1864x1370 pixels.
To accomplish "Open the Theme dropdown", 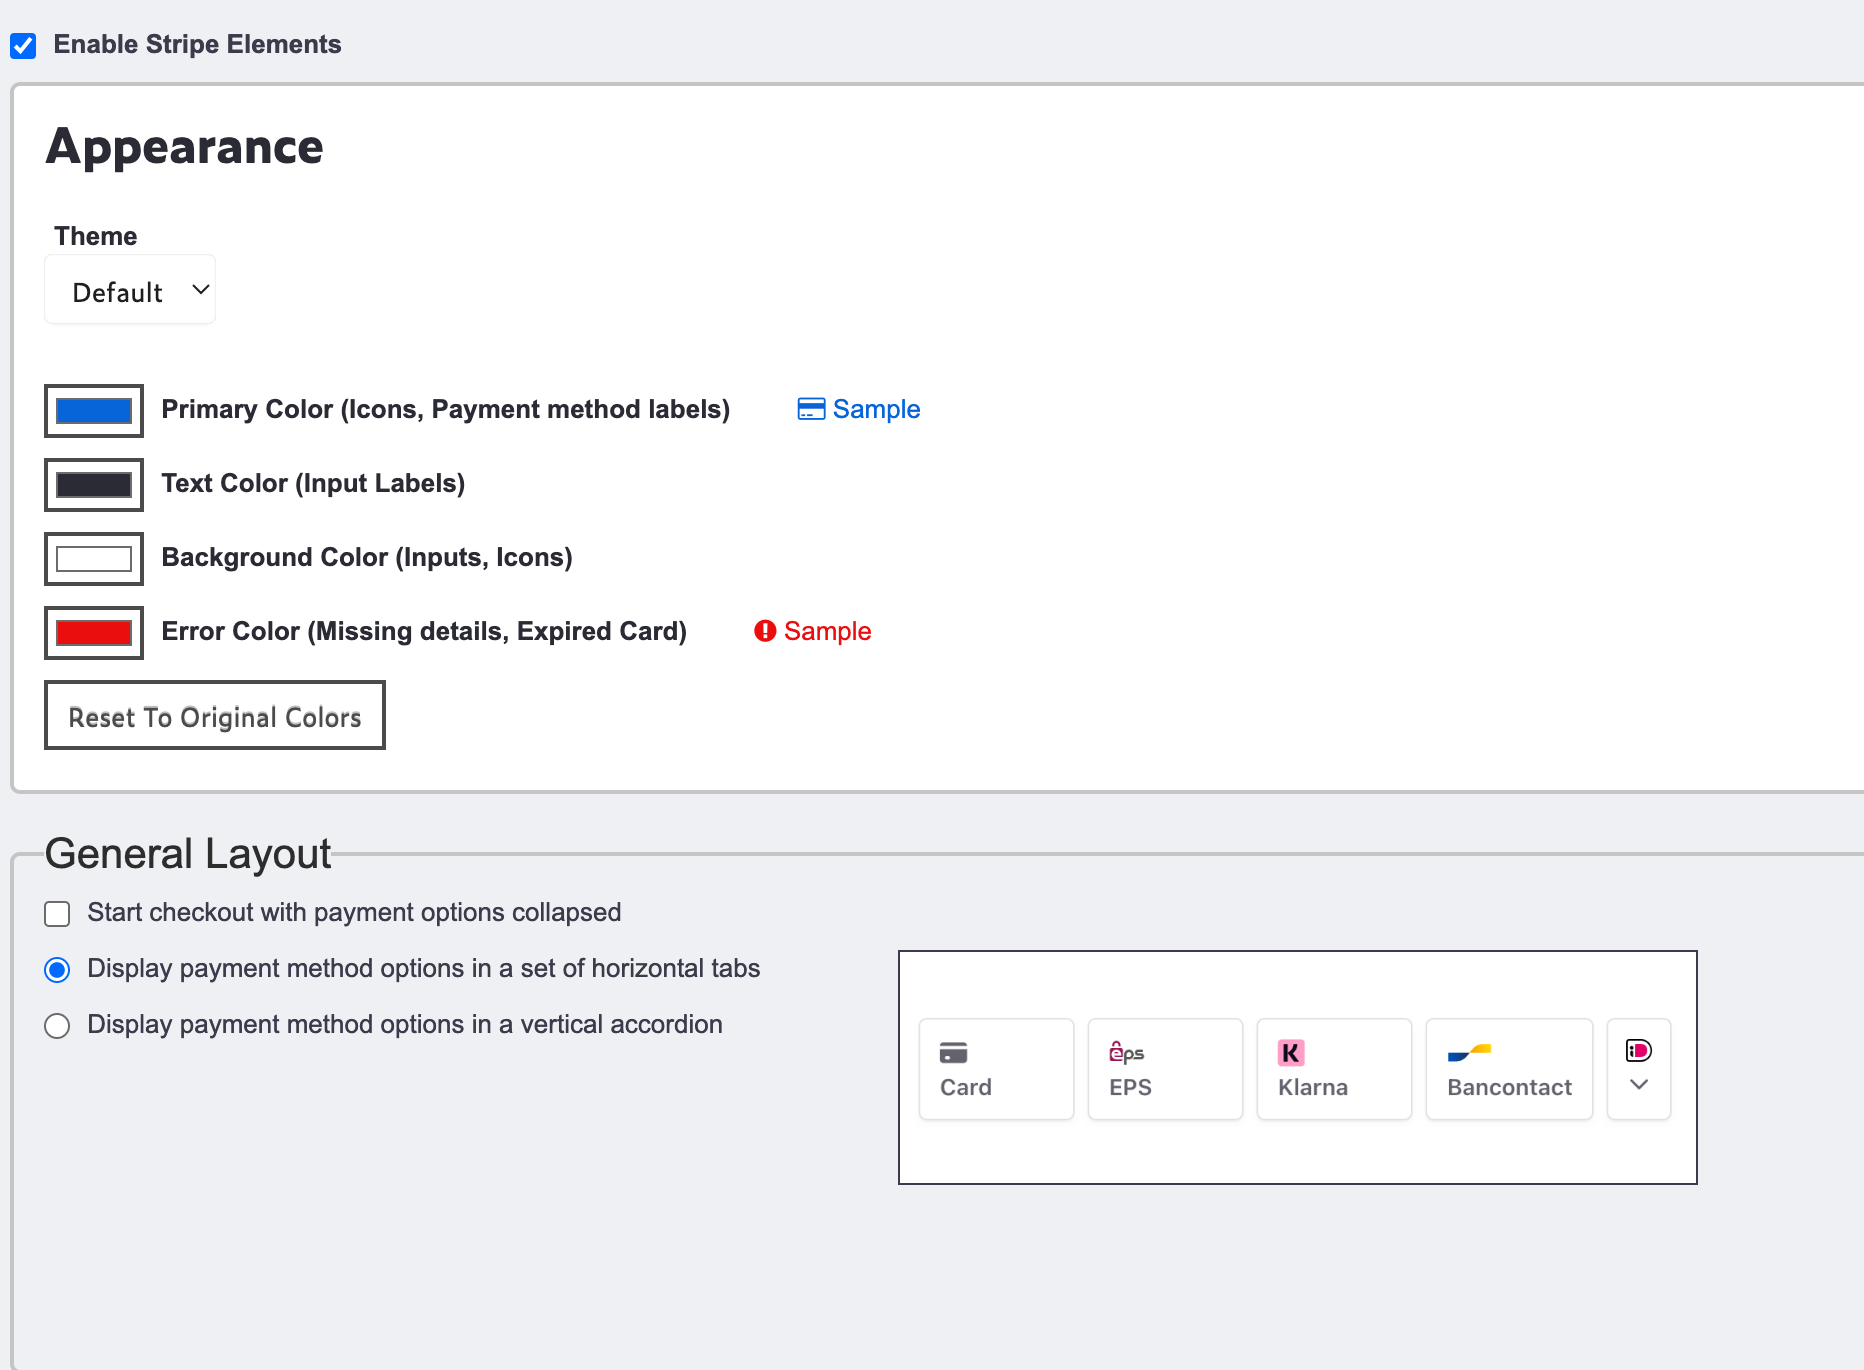I will point(130,291).
